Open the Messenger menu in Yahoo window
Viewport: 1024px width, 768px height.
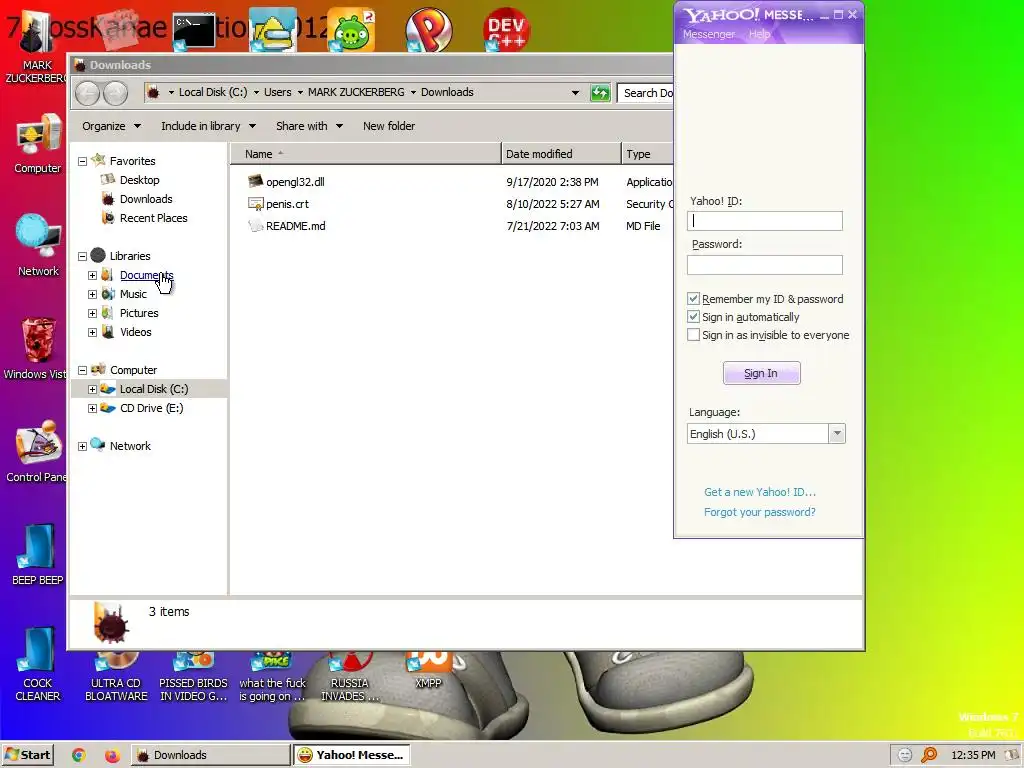click(709, 34)
